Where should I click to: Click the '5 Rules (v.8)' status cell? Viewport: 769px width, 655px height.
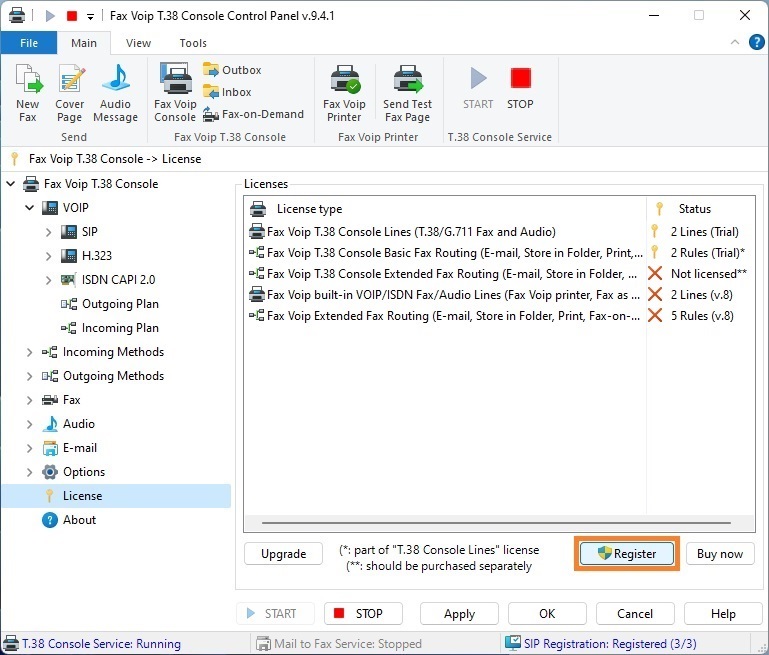point(702,316)
